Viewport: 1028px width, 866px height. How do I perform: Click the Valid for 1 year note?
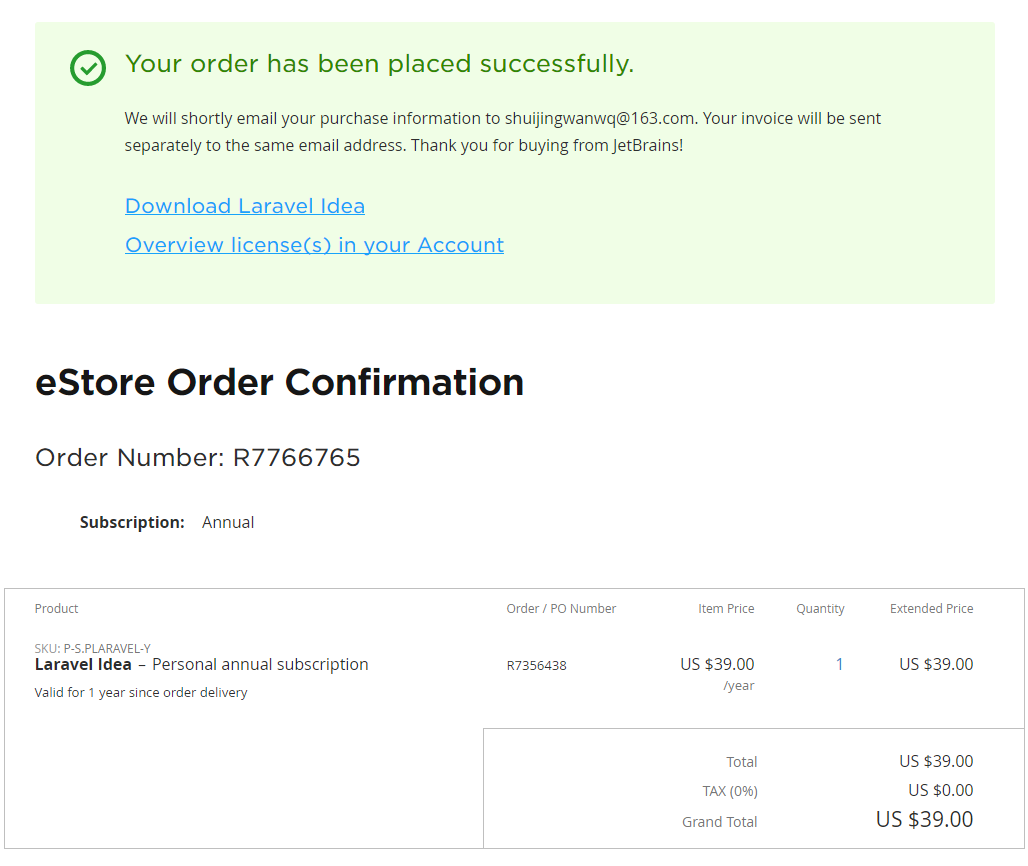pyautogui.click(x=140, y=692)
